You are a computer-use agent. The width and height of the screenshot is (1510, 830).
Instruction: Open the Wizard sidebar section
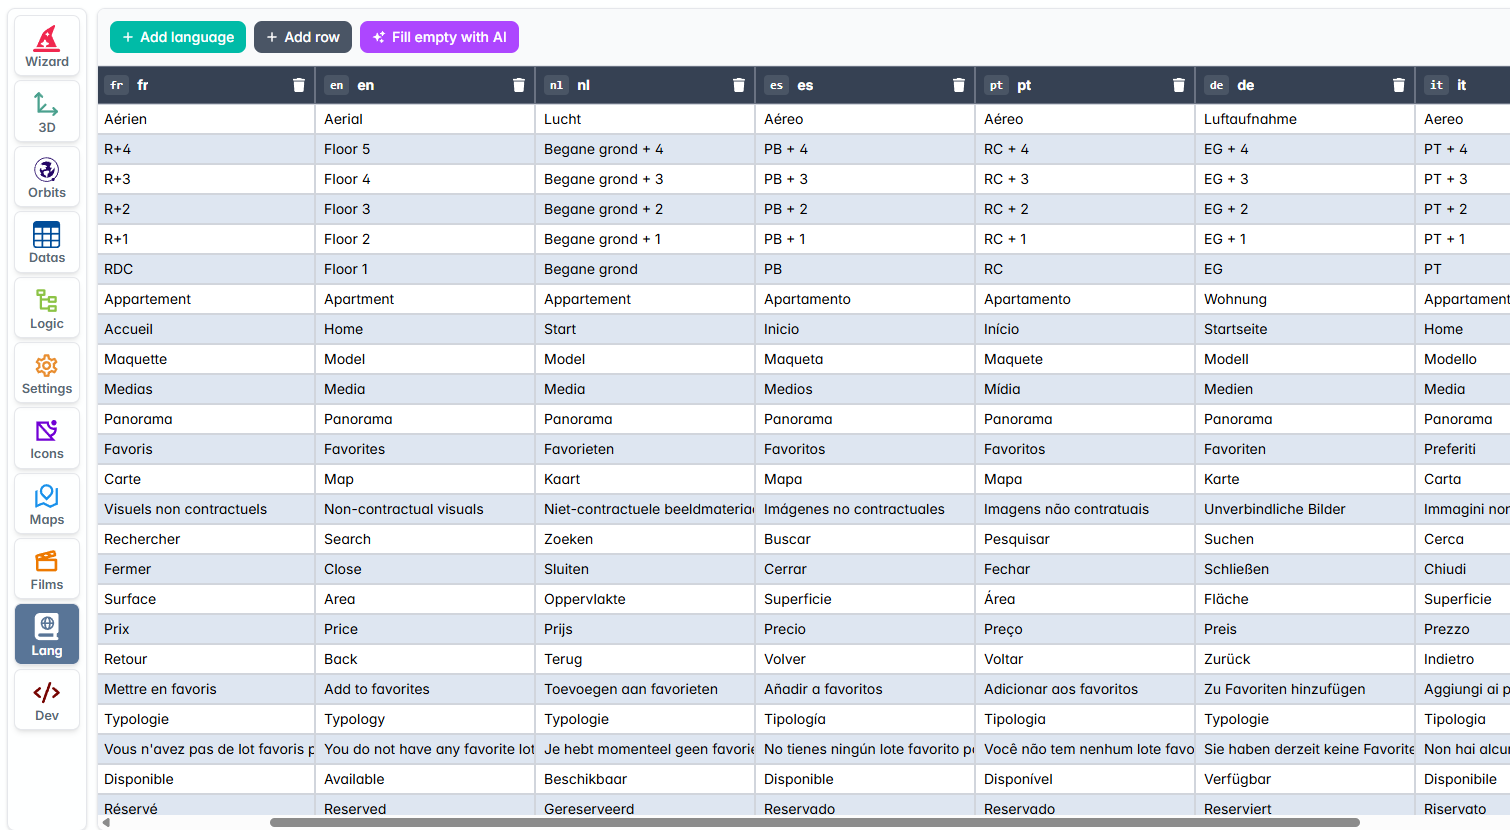pyautogui.click(x=47, y=46)
